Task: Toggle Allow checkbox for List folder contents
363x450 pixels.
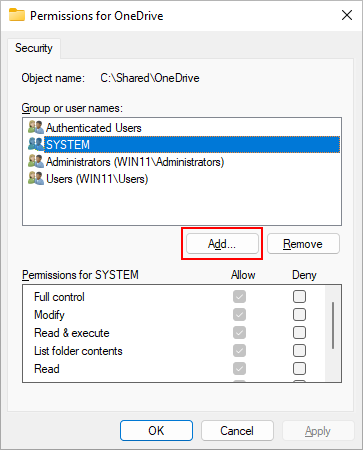Action: [x=239, y=350]
